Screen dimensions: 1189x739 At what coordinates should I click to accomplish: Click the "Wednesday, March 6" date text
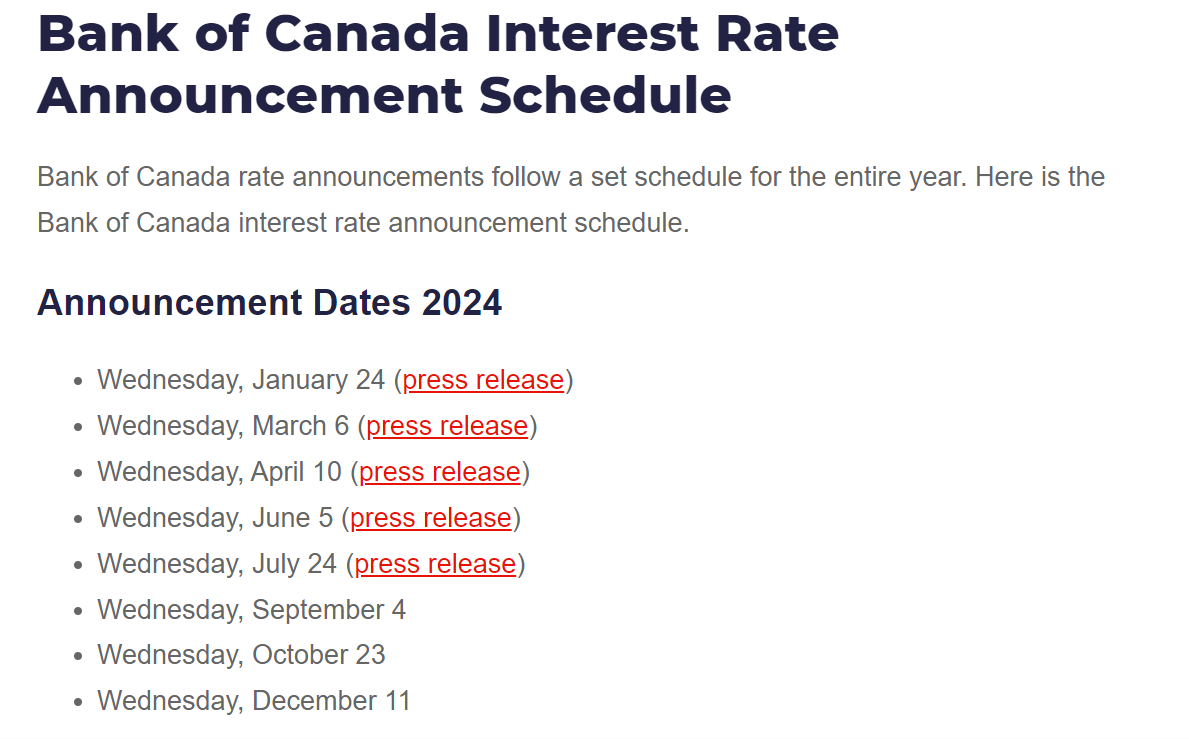point(223,426)
